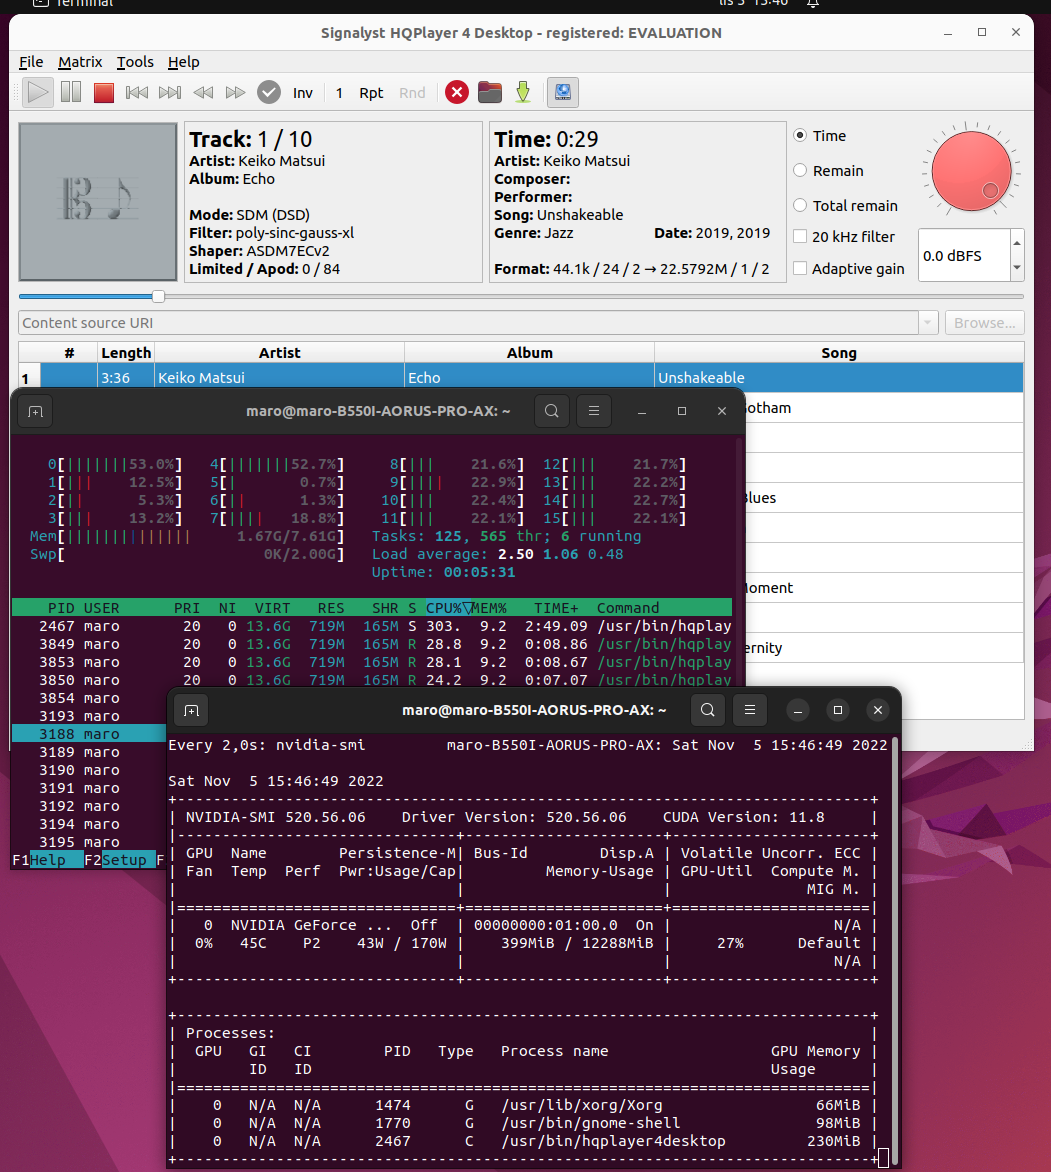Click the "Echo" album cell in the playlist

point(530,377)
